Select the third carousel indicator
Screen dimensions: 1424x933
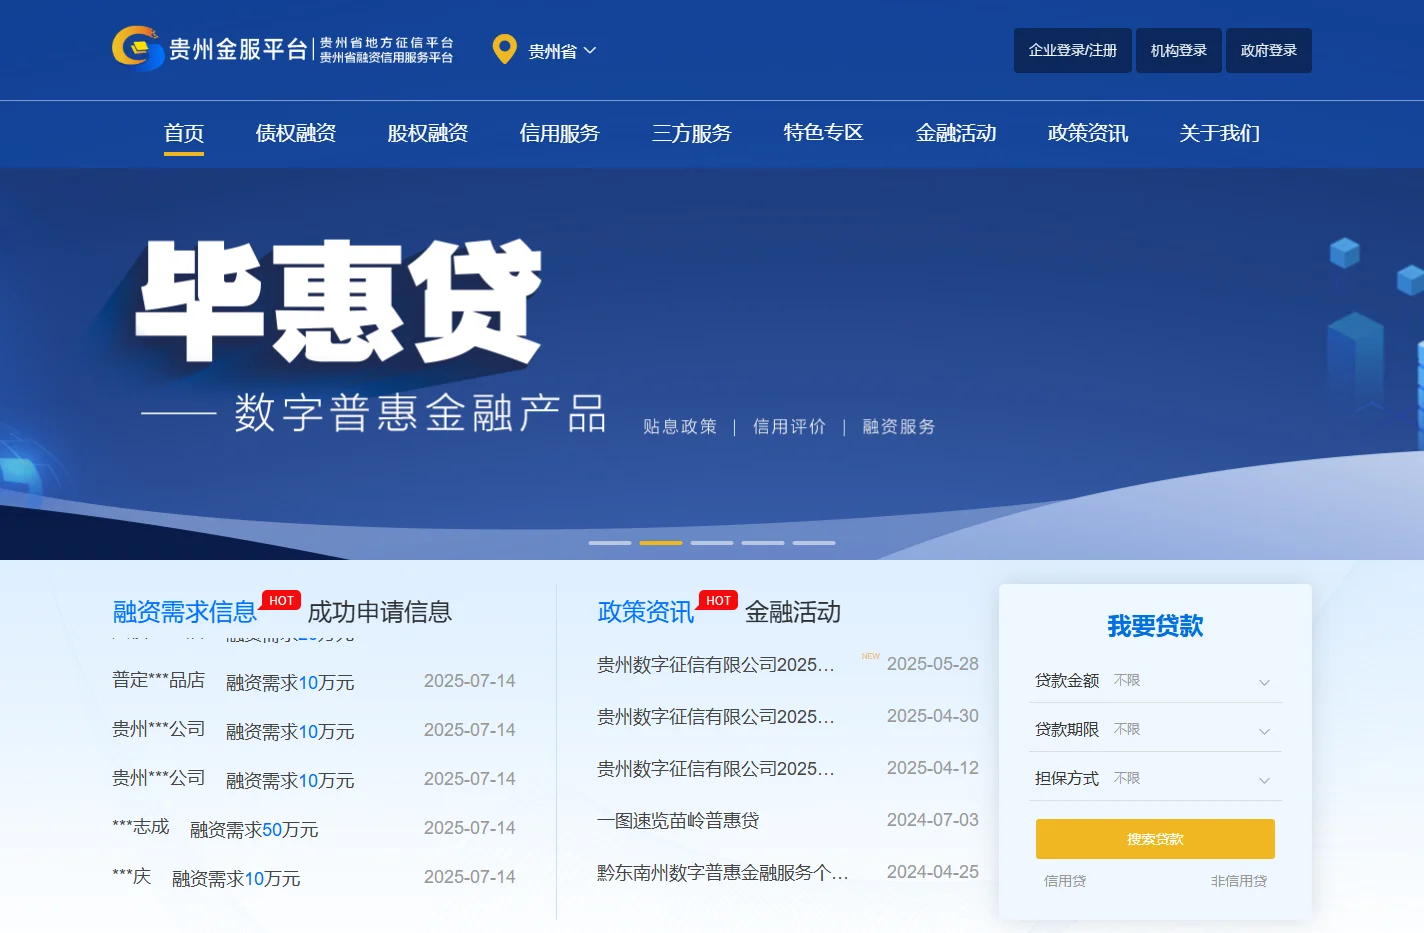(712, 543)
